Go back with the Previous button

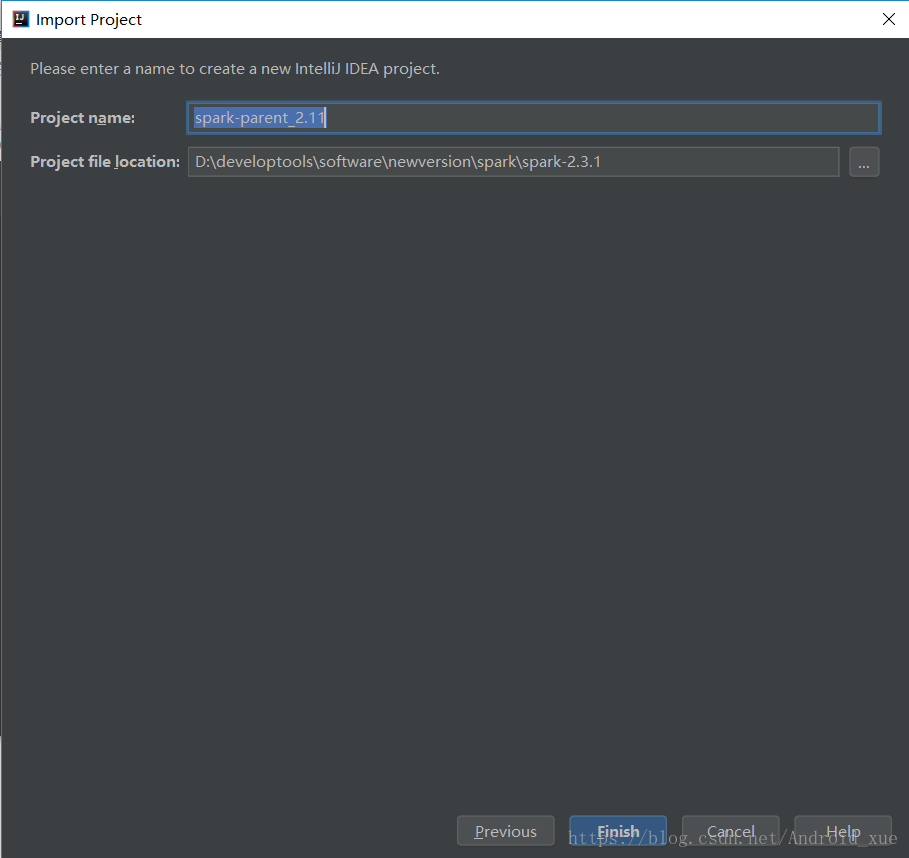pos(506,831)
